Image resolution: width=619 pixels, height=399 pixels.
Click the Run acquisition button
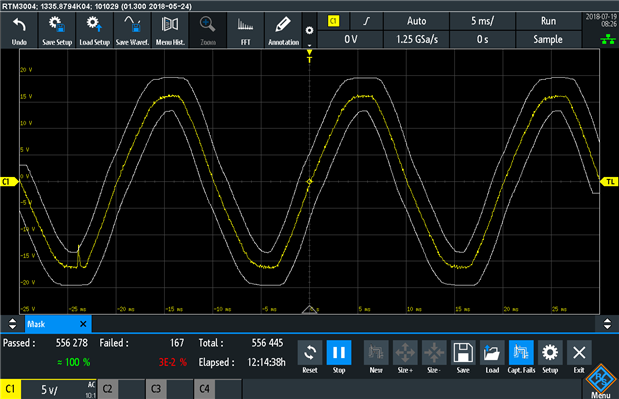[548, 21]
